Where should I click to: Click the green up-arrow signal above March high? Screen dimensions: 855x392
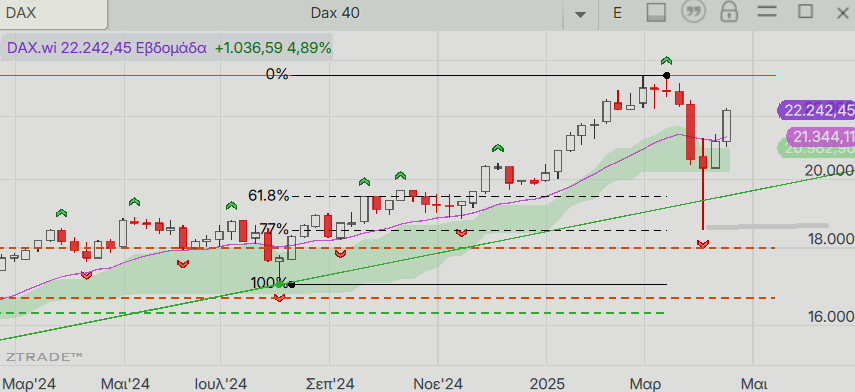[x=666, y=61]
